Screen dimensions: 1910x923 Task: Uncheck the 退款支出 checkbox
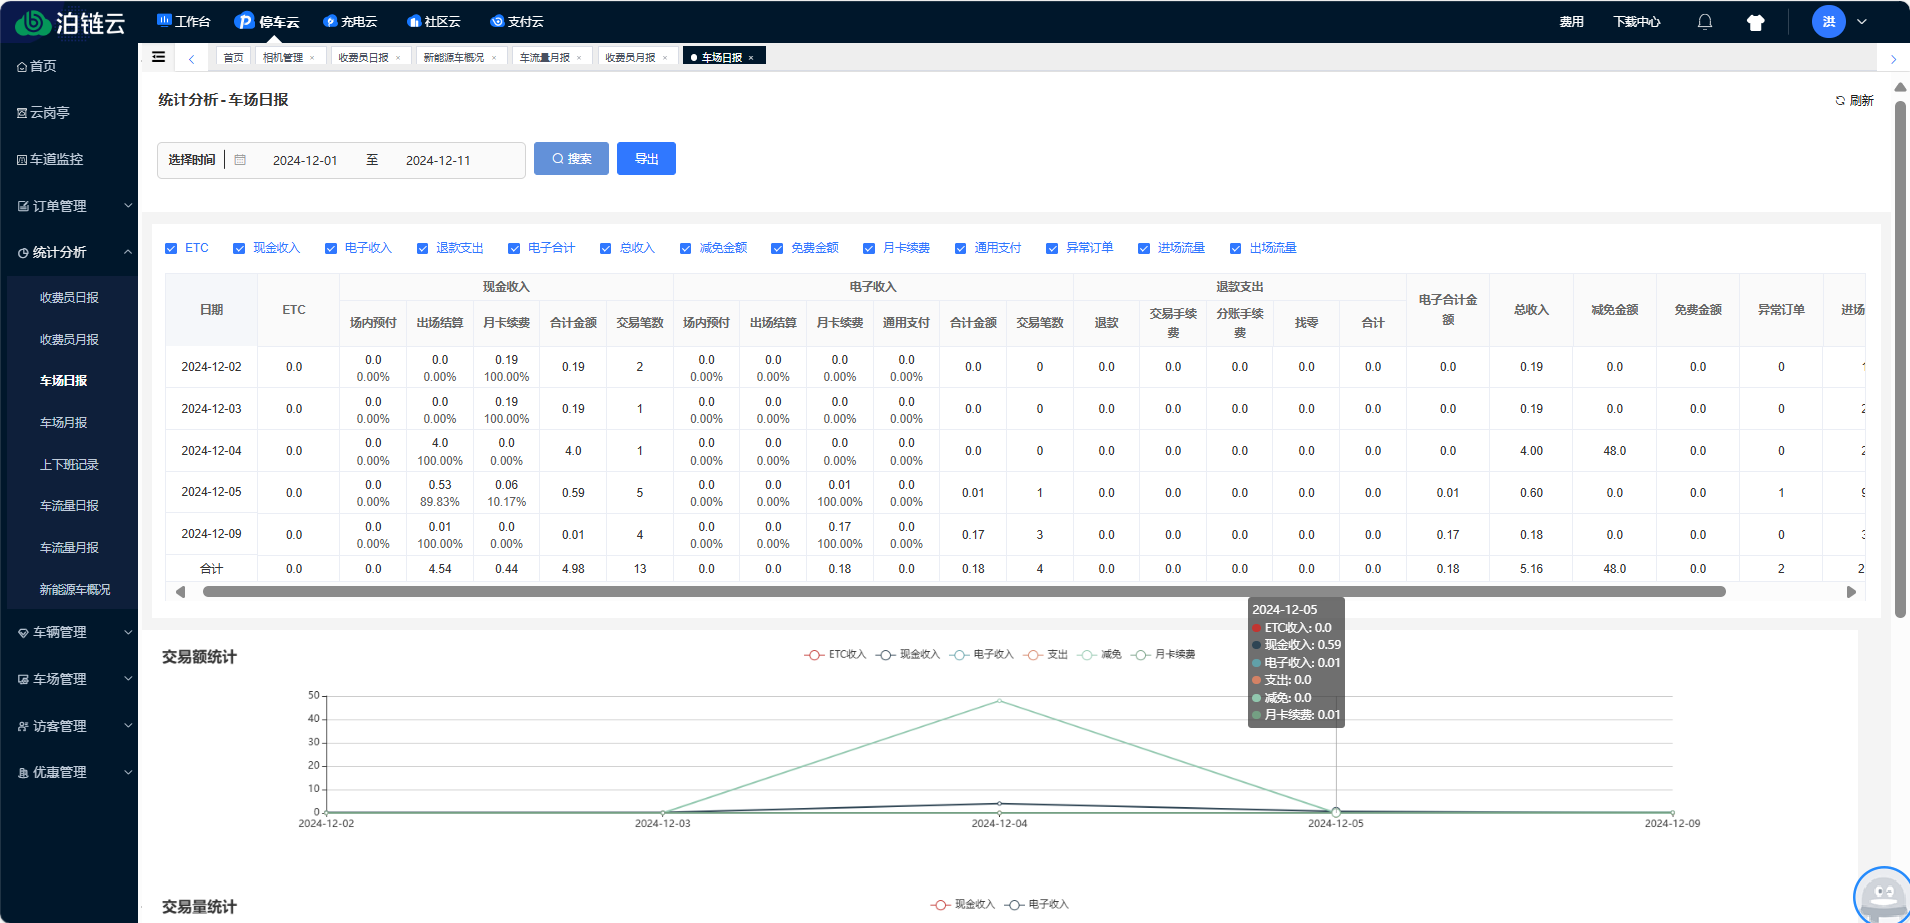coord(422,248)
